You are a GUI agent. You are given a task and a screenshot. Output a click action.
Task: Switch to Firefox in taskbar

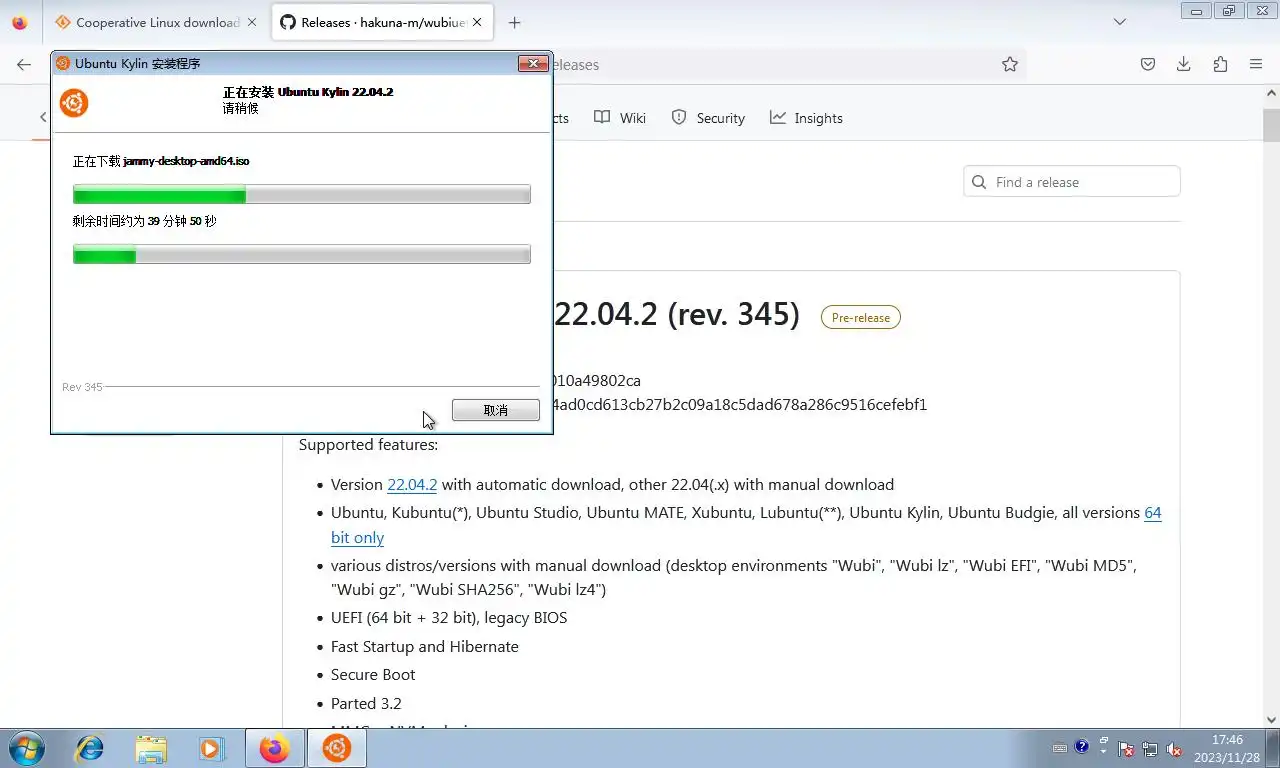274,748
